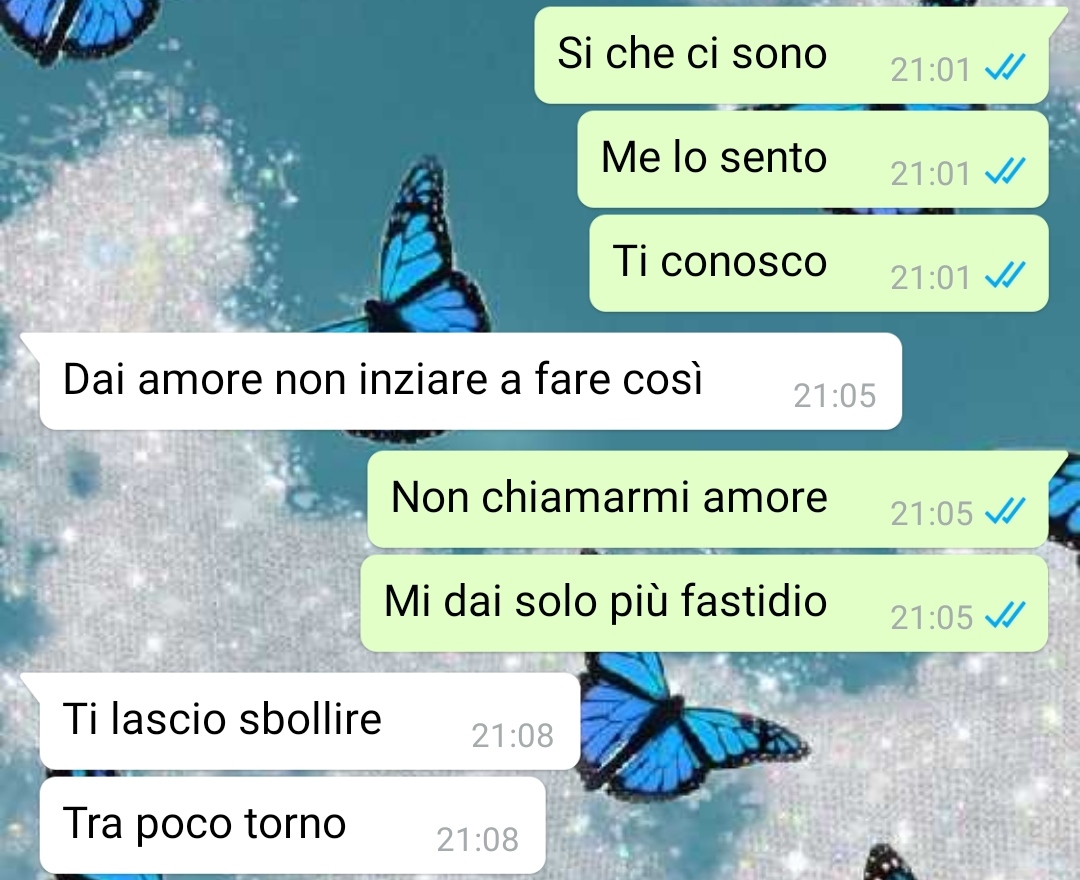Image resolution: width=1080 pixels, height=880 pixels.
Task: Tap the 'Ti conosco' message bubble
Action: 819,263
